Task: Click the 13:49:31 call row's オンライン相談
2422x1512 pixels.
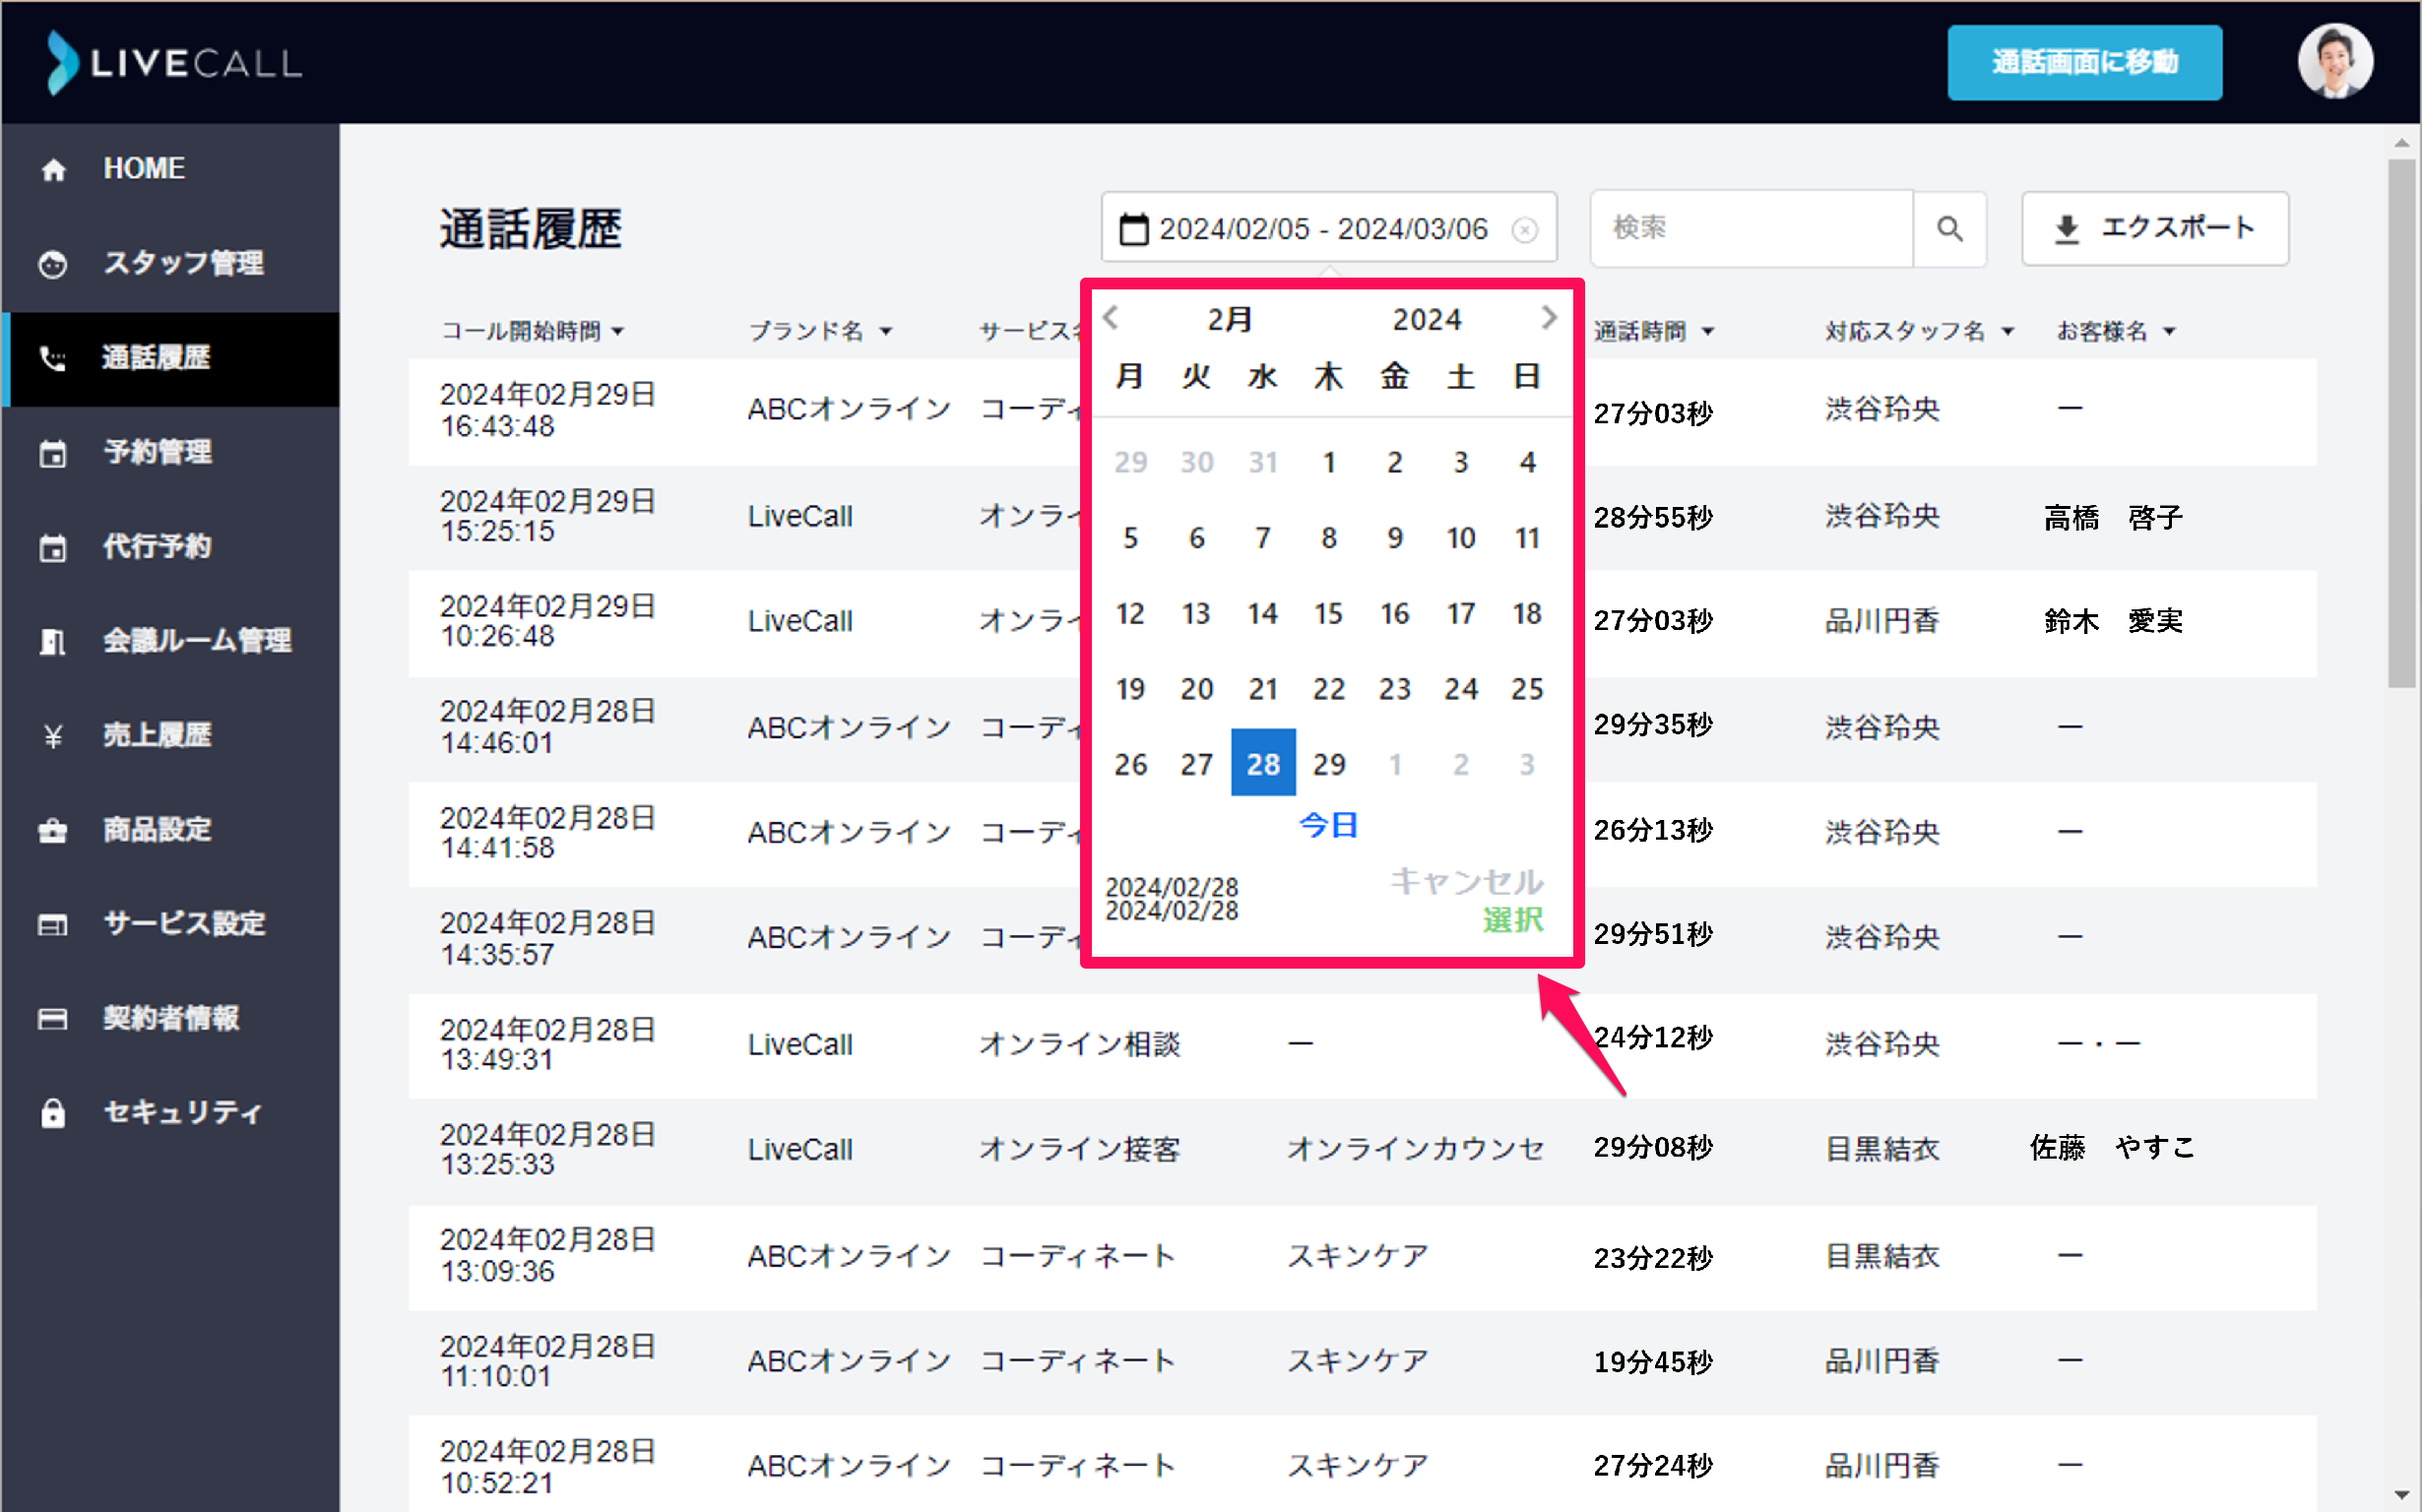Action: coord(1080,1044)
